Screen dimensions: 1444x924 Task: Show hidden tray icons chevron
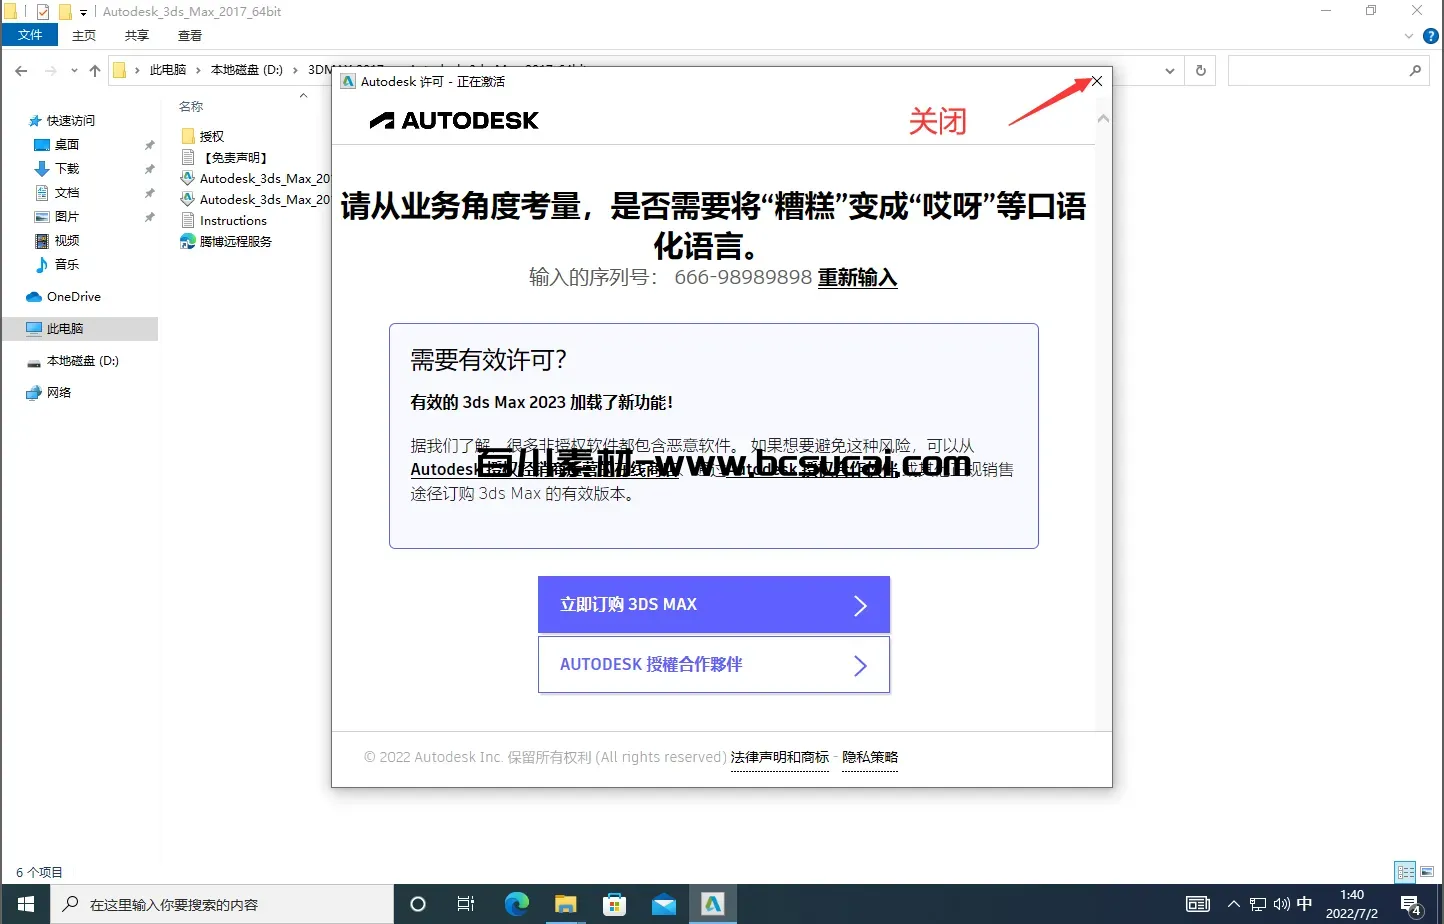pyautogui.click(x=1234, y=904)
